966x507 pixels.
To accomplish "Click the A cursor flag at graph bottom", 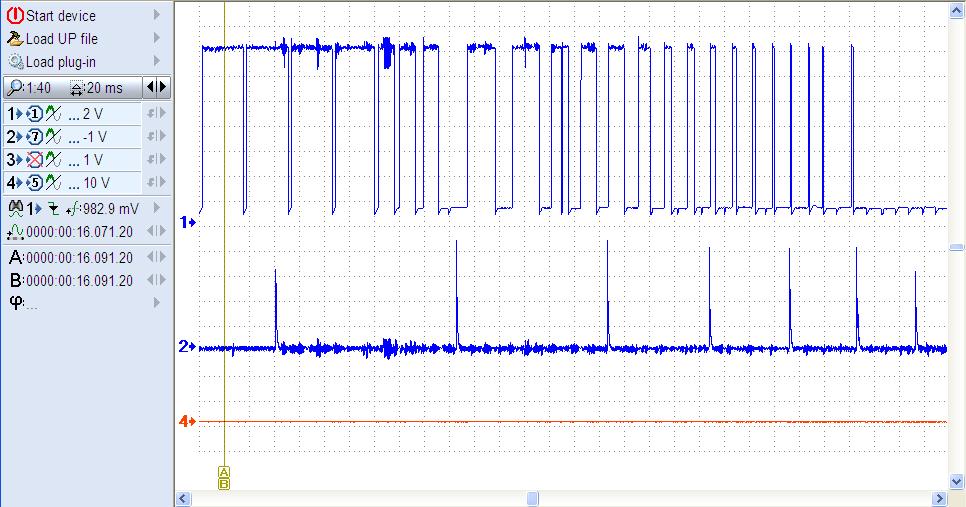I will click(224, 473).
